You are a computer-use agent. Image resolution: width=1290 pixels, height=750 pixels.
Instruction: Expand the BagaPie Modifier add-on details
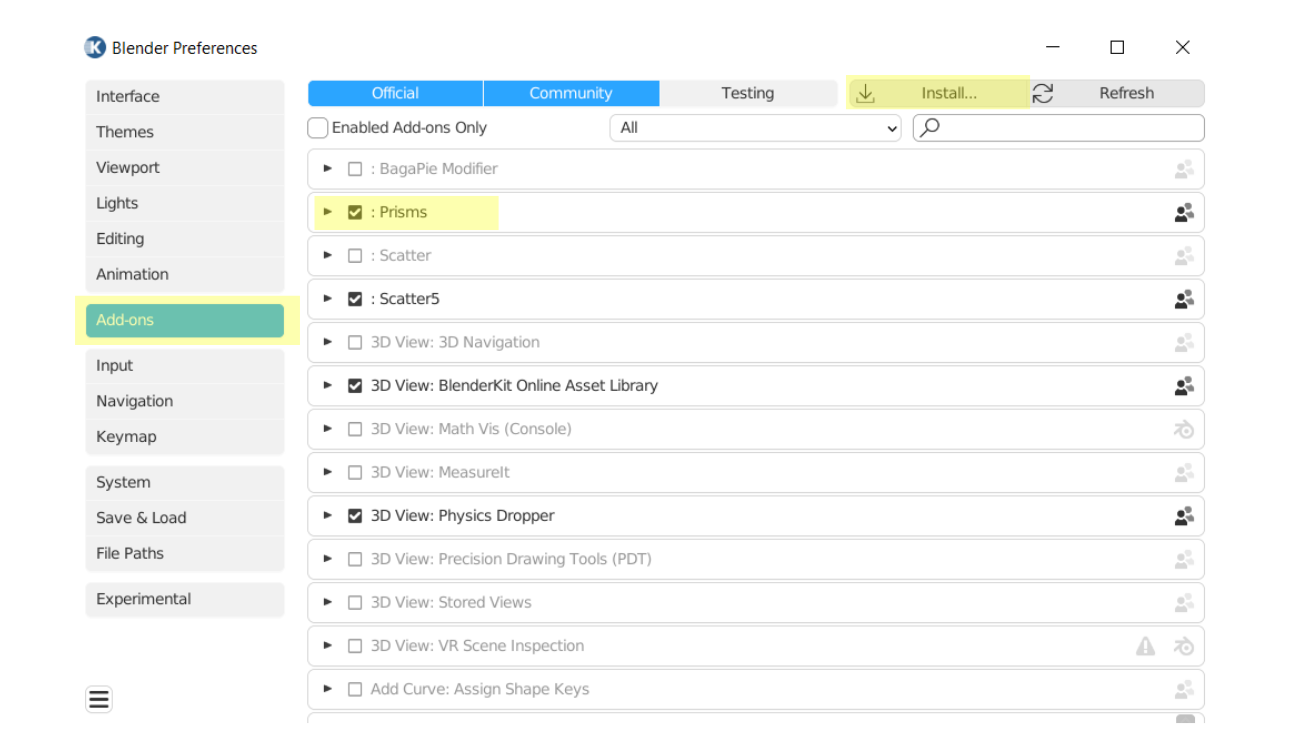[x=327, y=169]
